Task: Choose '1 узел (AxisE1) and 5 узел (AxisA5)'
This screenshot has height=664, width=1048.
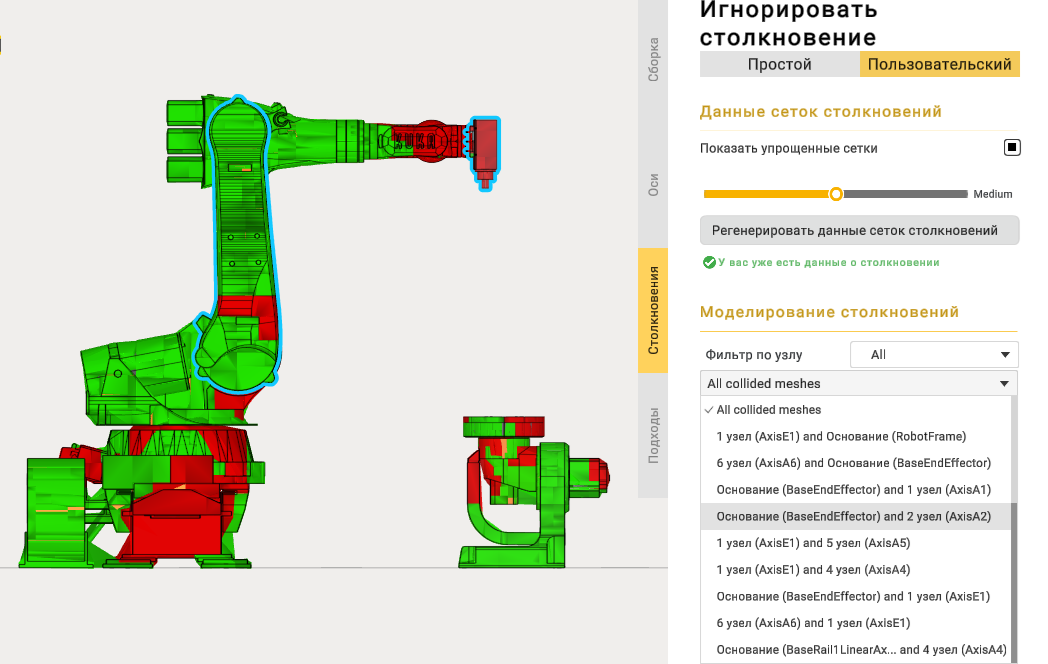Action: pyautogui.click(x=813, y=543)
